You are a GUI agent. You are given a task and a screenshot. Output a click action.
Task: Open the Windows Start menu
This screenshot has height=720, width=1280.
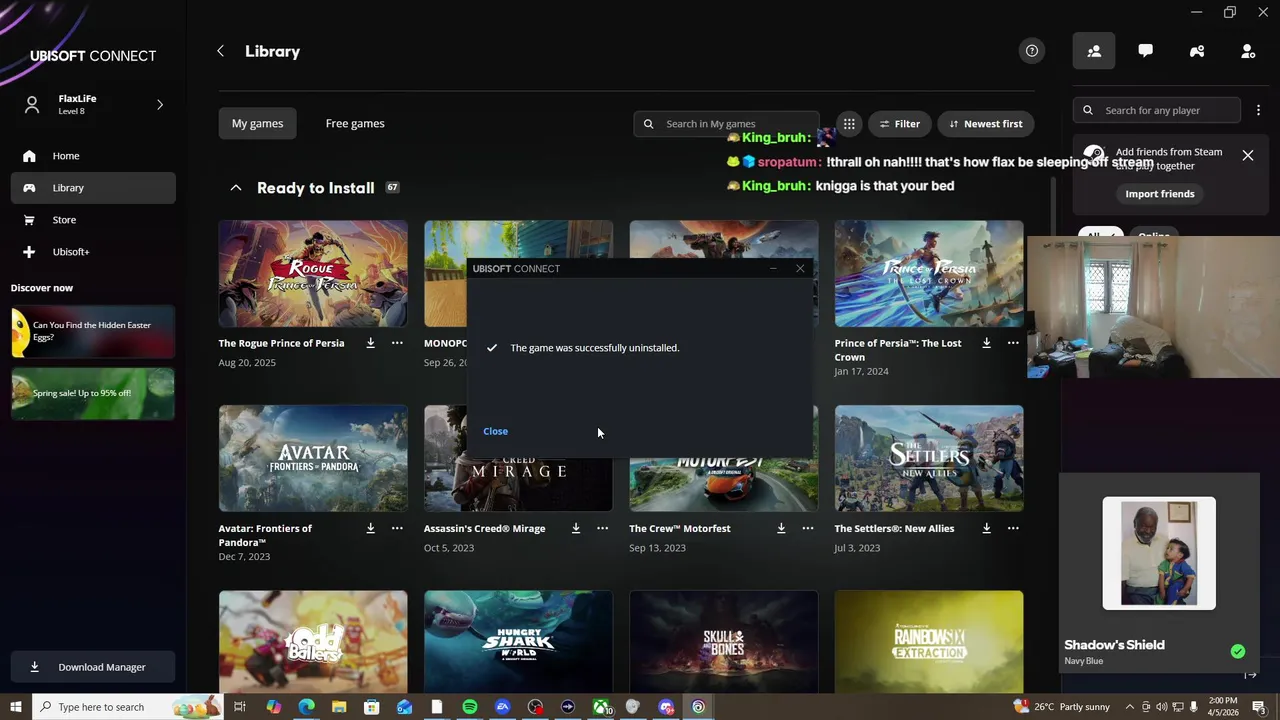(x=15, y=707)
